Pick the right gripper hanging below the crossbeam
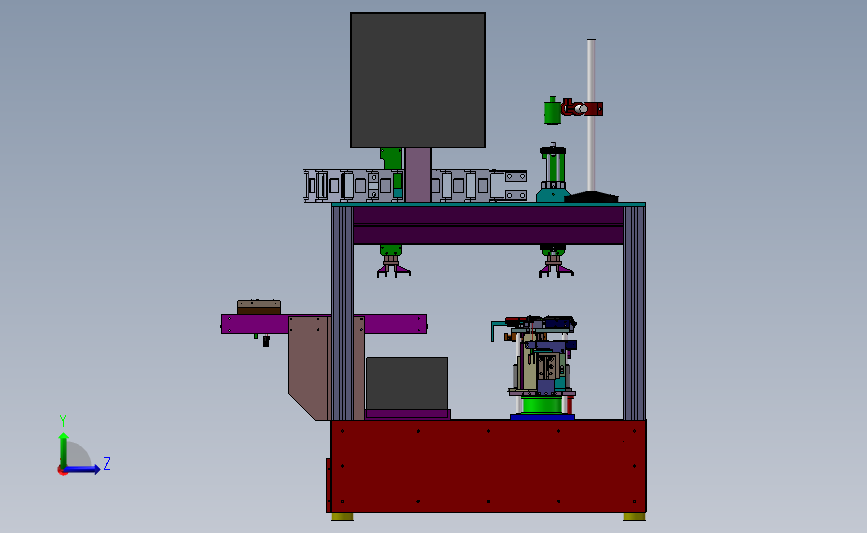The image size is (867, 533). [555, 260]
